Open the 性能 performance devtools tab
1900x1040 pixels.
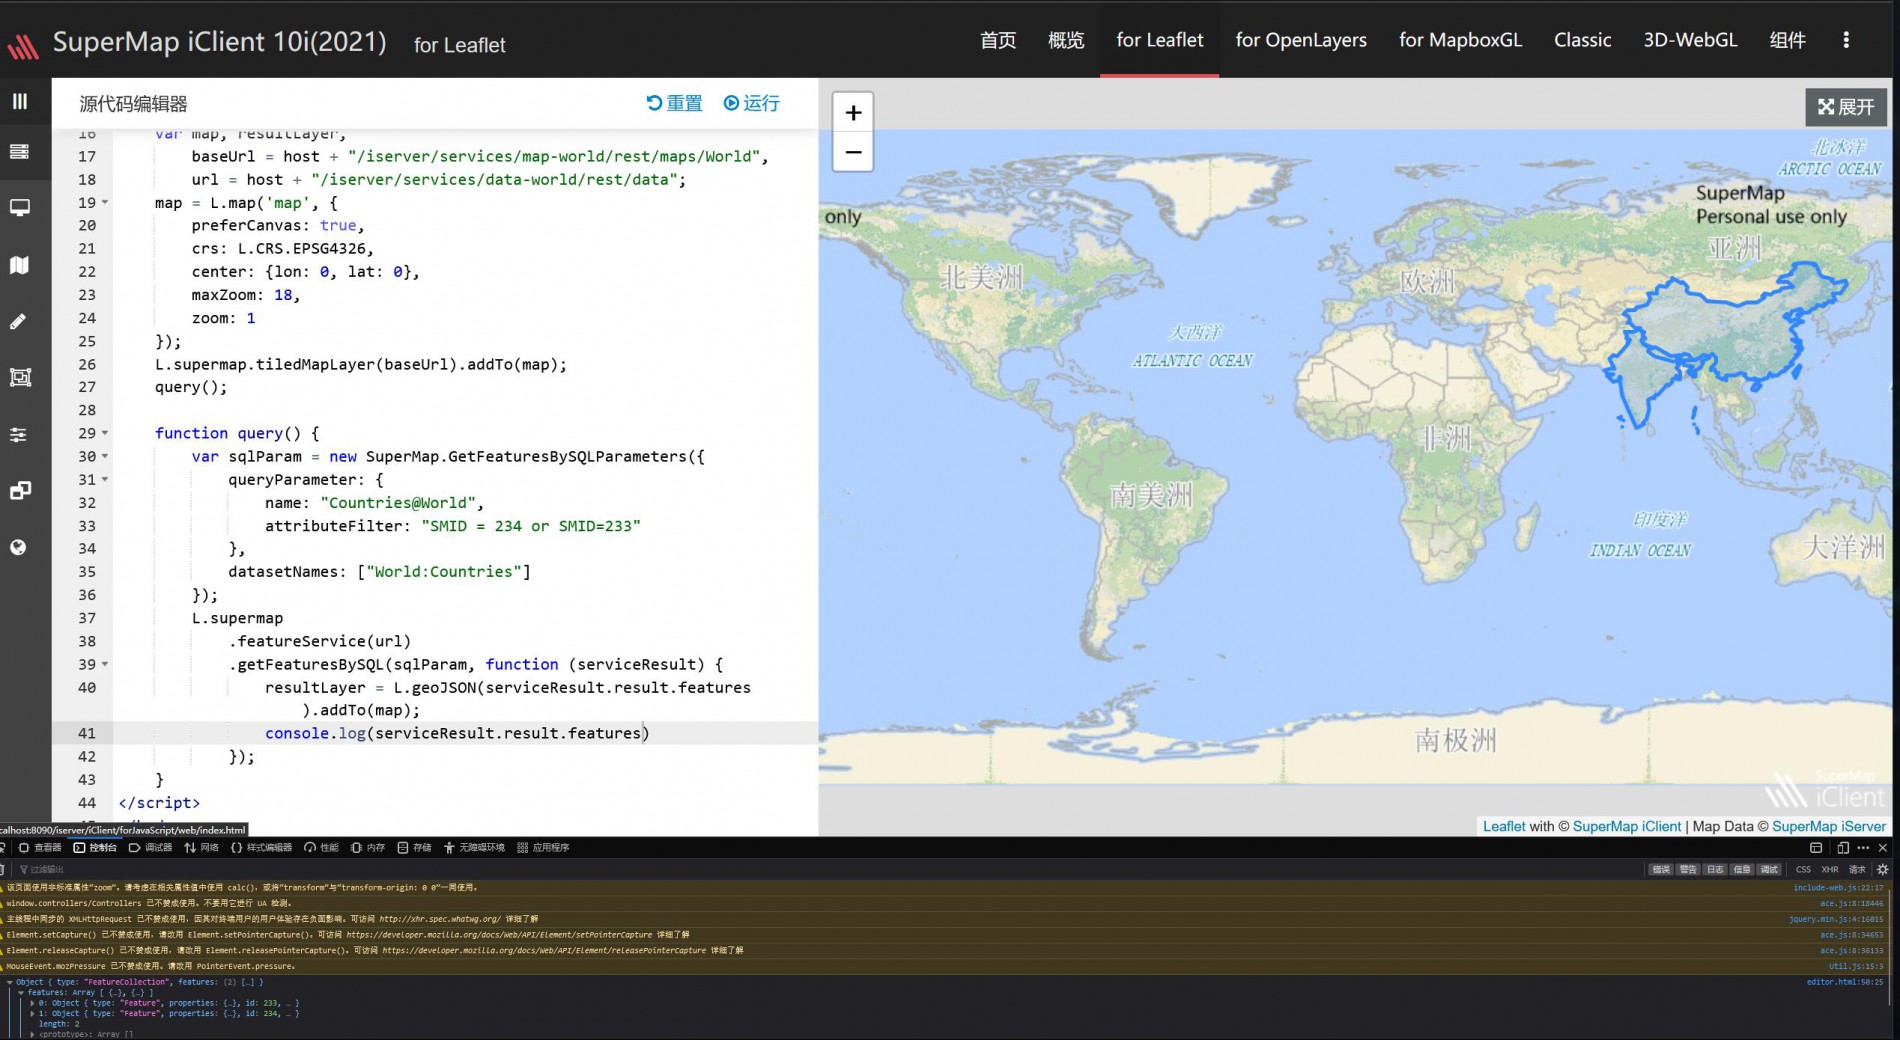[322, 848]
